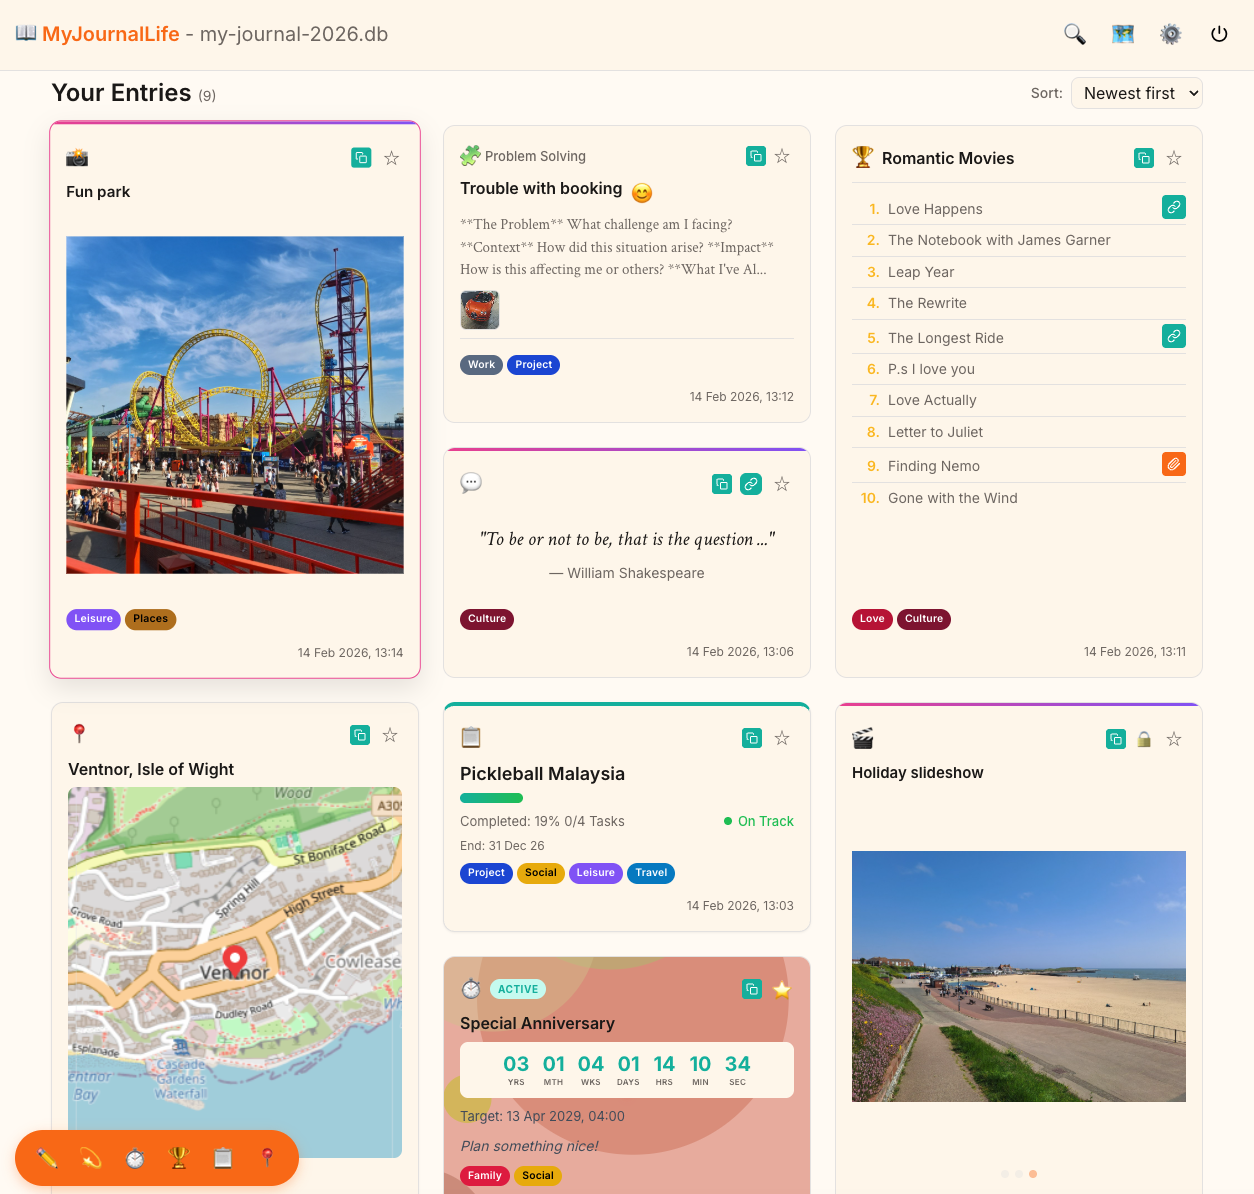The width and height of the screenshot is (1254, 1194).
Task: Open the link attached to Love Happens
Action: pos(1173,207)
